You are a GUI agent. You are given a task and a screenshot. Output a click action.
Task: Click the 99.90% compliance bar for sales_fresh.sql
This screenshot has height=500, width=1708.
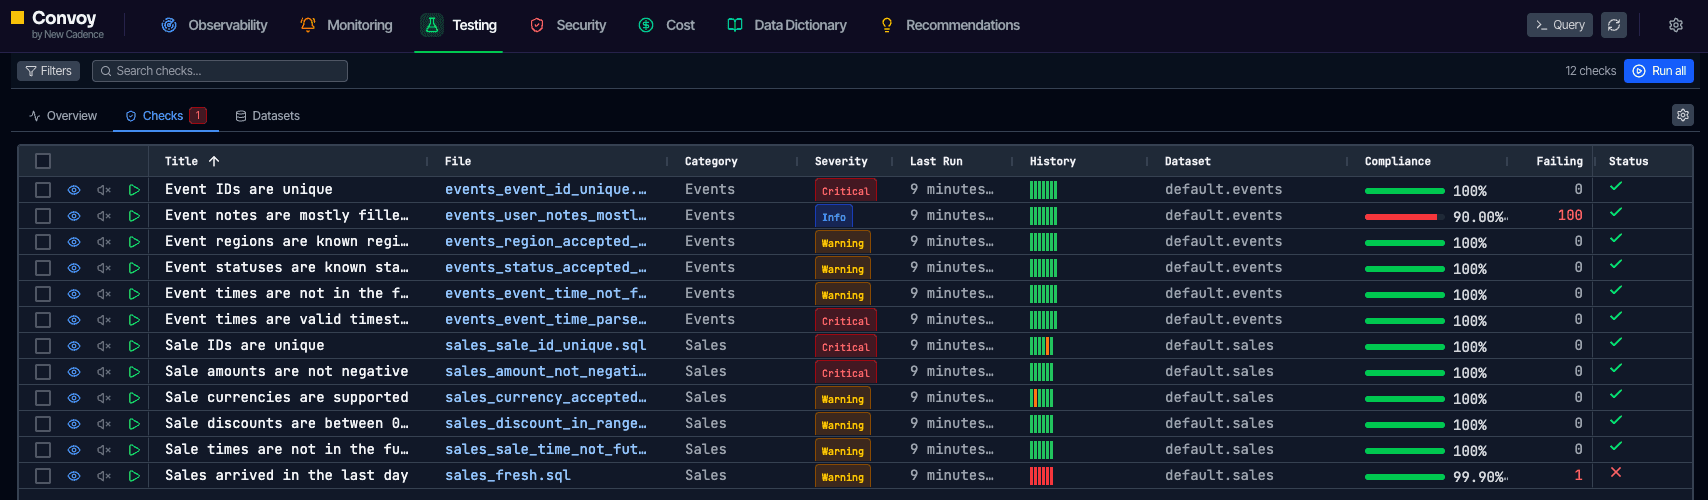pyautogui.click(x=1405, y=477)
